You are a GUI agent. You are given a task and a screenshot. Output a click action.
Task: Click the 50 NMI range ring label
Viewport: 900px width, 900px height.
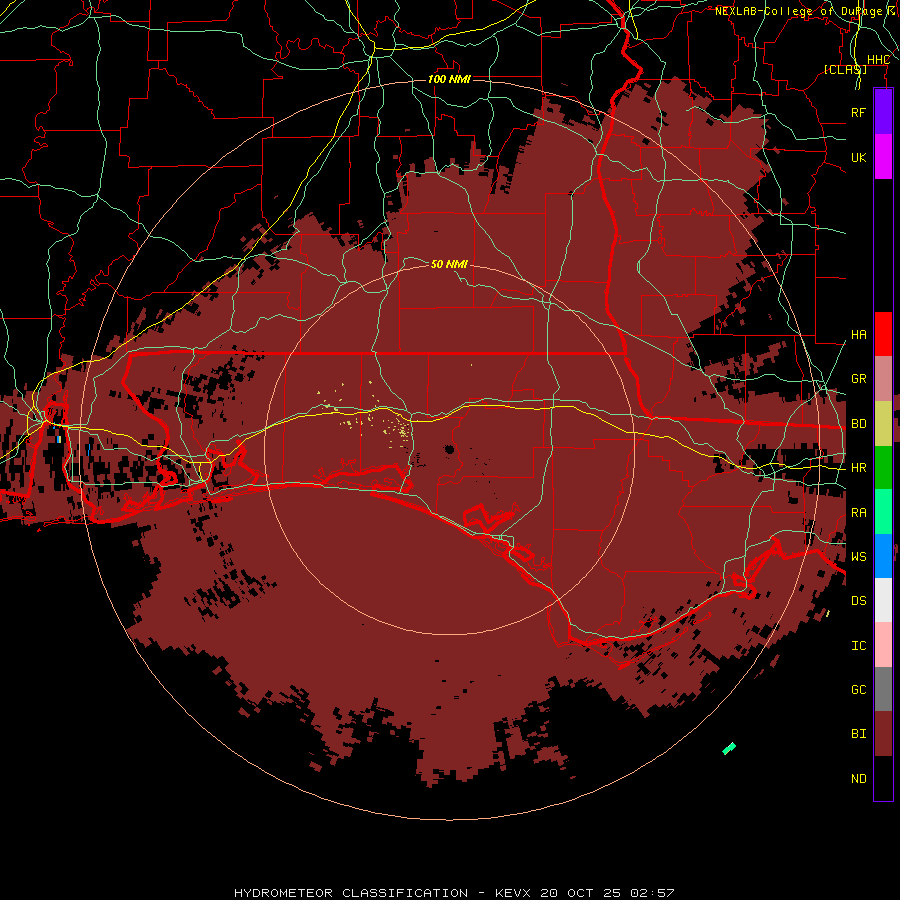click(x=449, y=264)
